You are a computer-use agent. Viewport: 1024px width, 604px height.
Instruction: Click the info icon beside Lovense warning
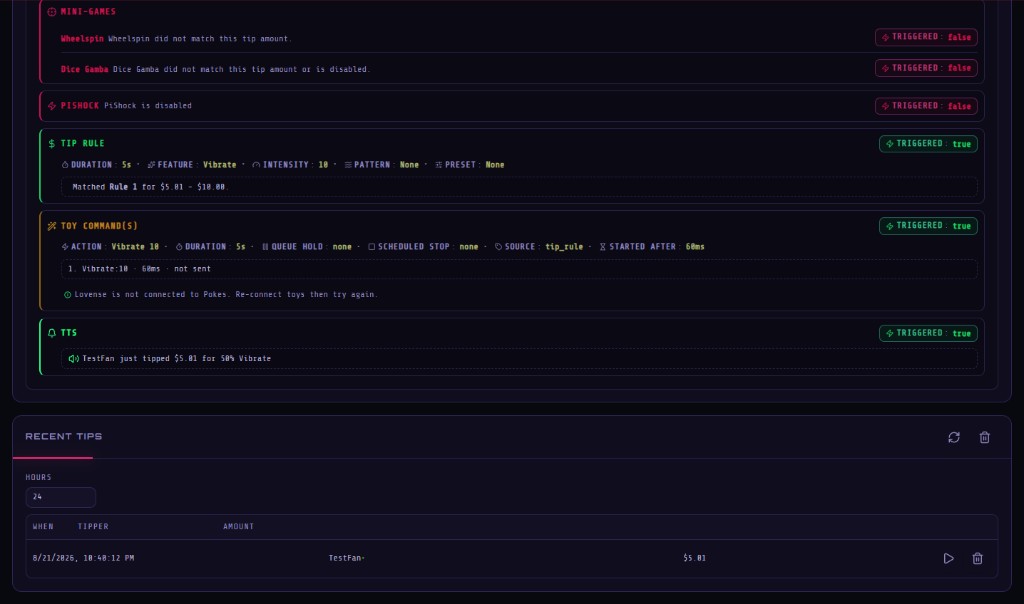tap(67, 294)
